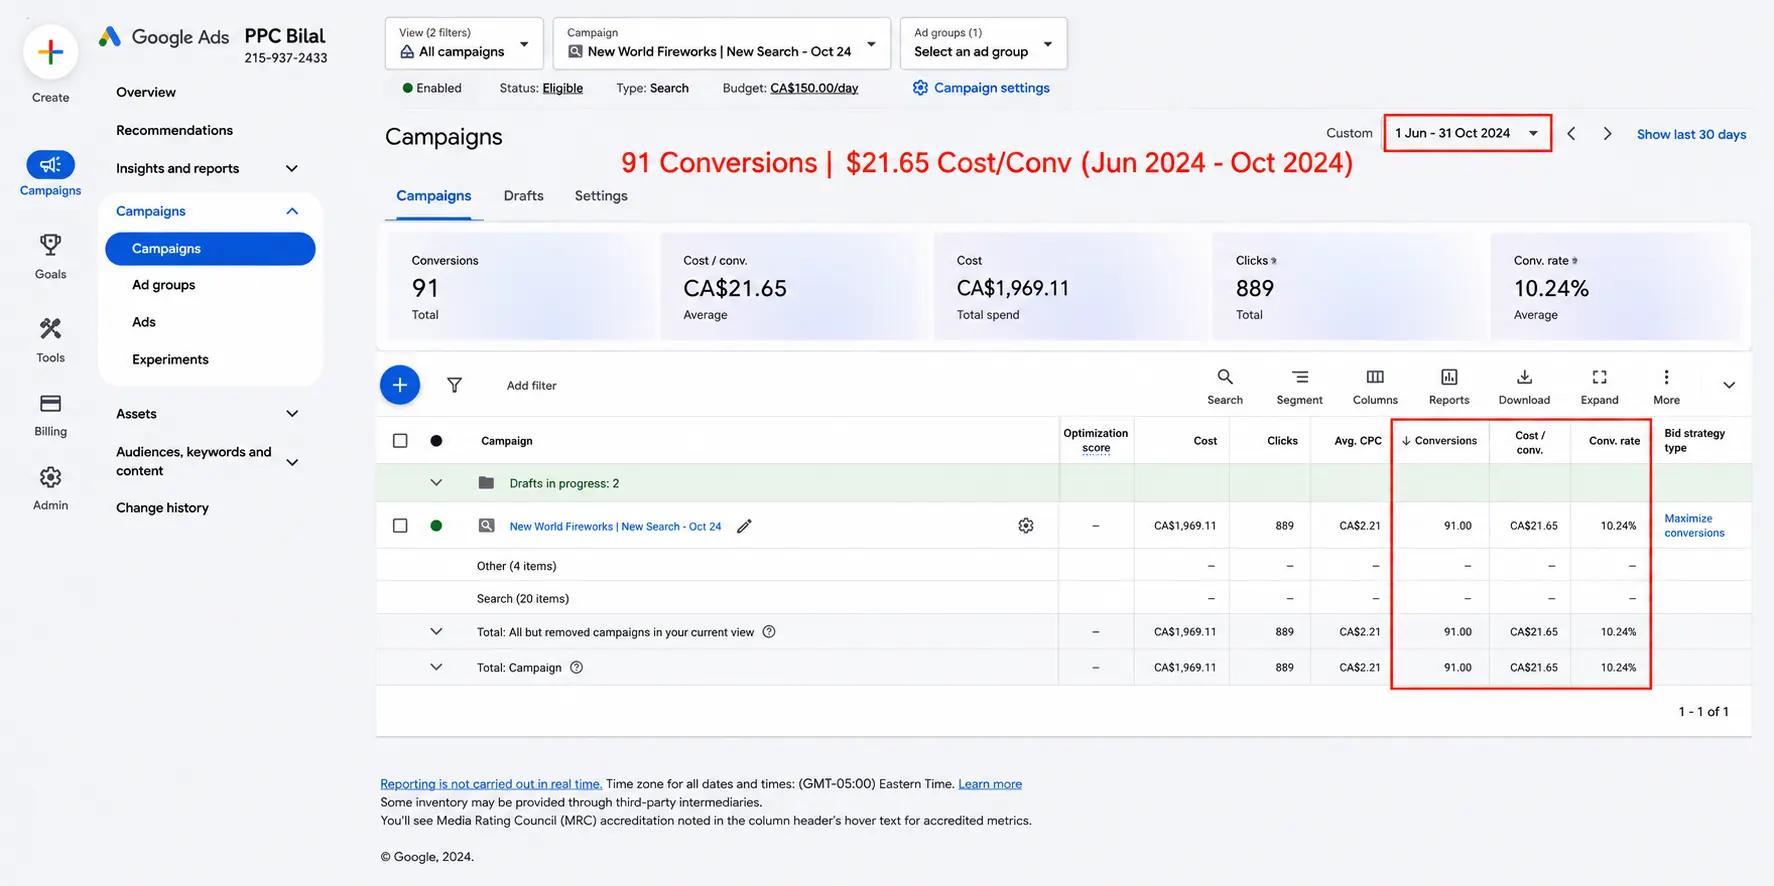Open the View All campaigns dropdown
1774x886 pixels.
click(464, 43)
